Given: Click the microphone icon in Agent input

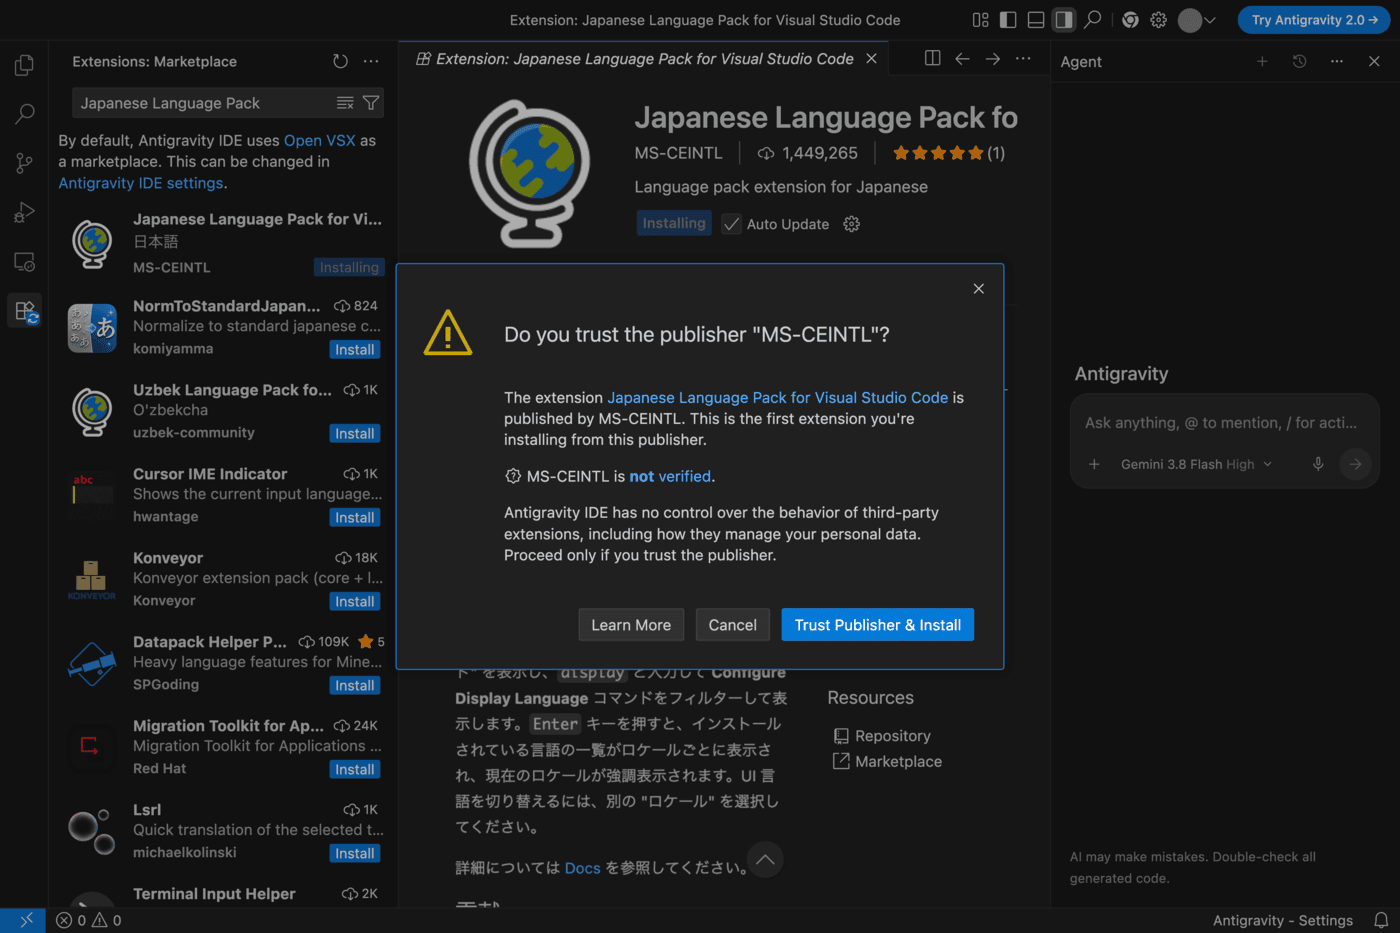Looking at the screenshot, I should [x=1318, y=464].
